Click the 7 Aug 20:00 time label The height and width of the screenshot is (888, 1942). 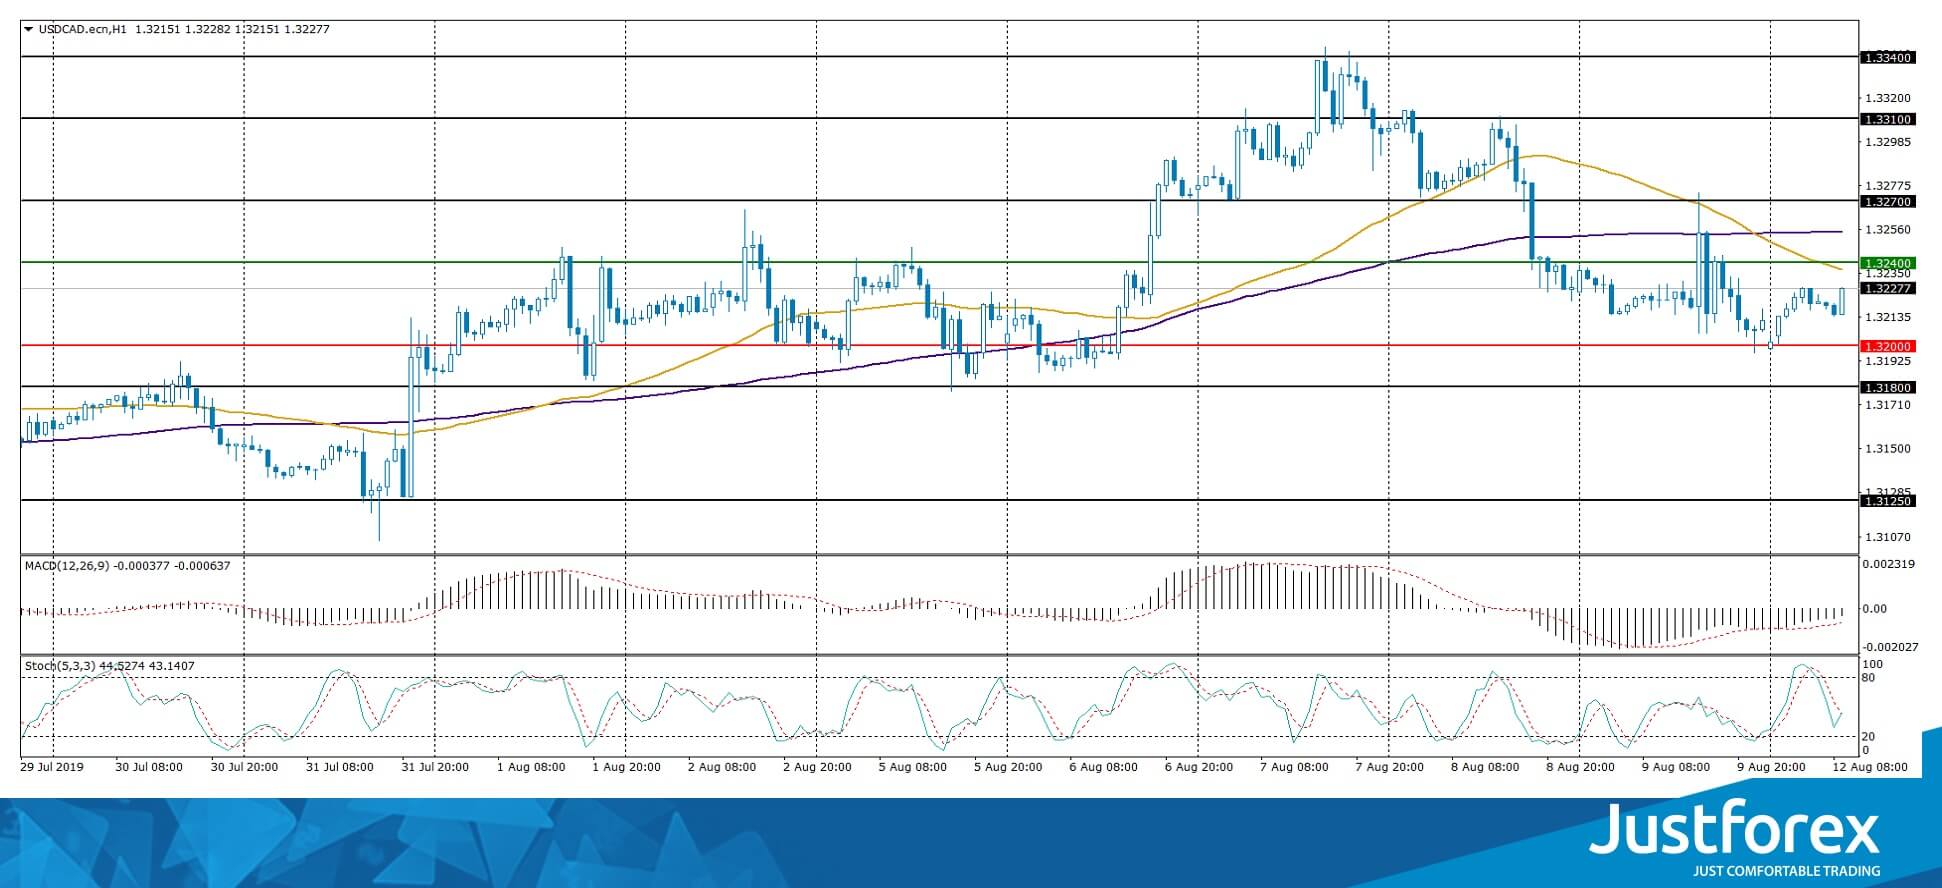tap(1390, 768)
